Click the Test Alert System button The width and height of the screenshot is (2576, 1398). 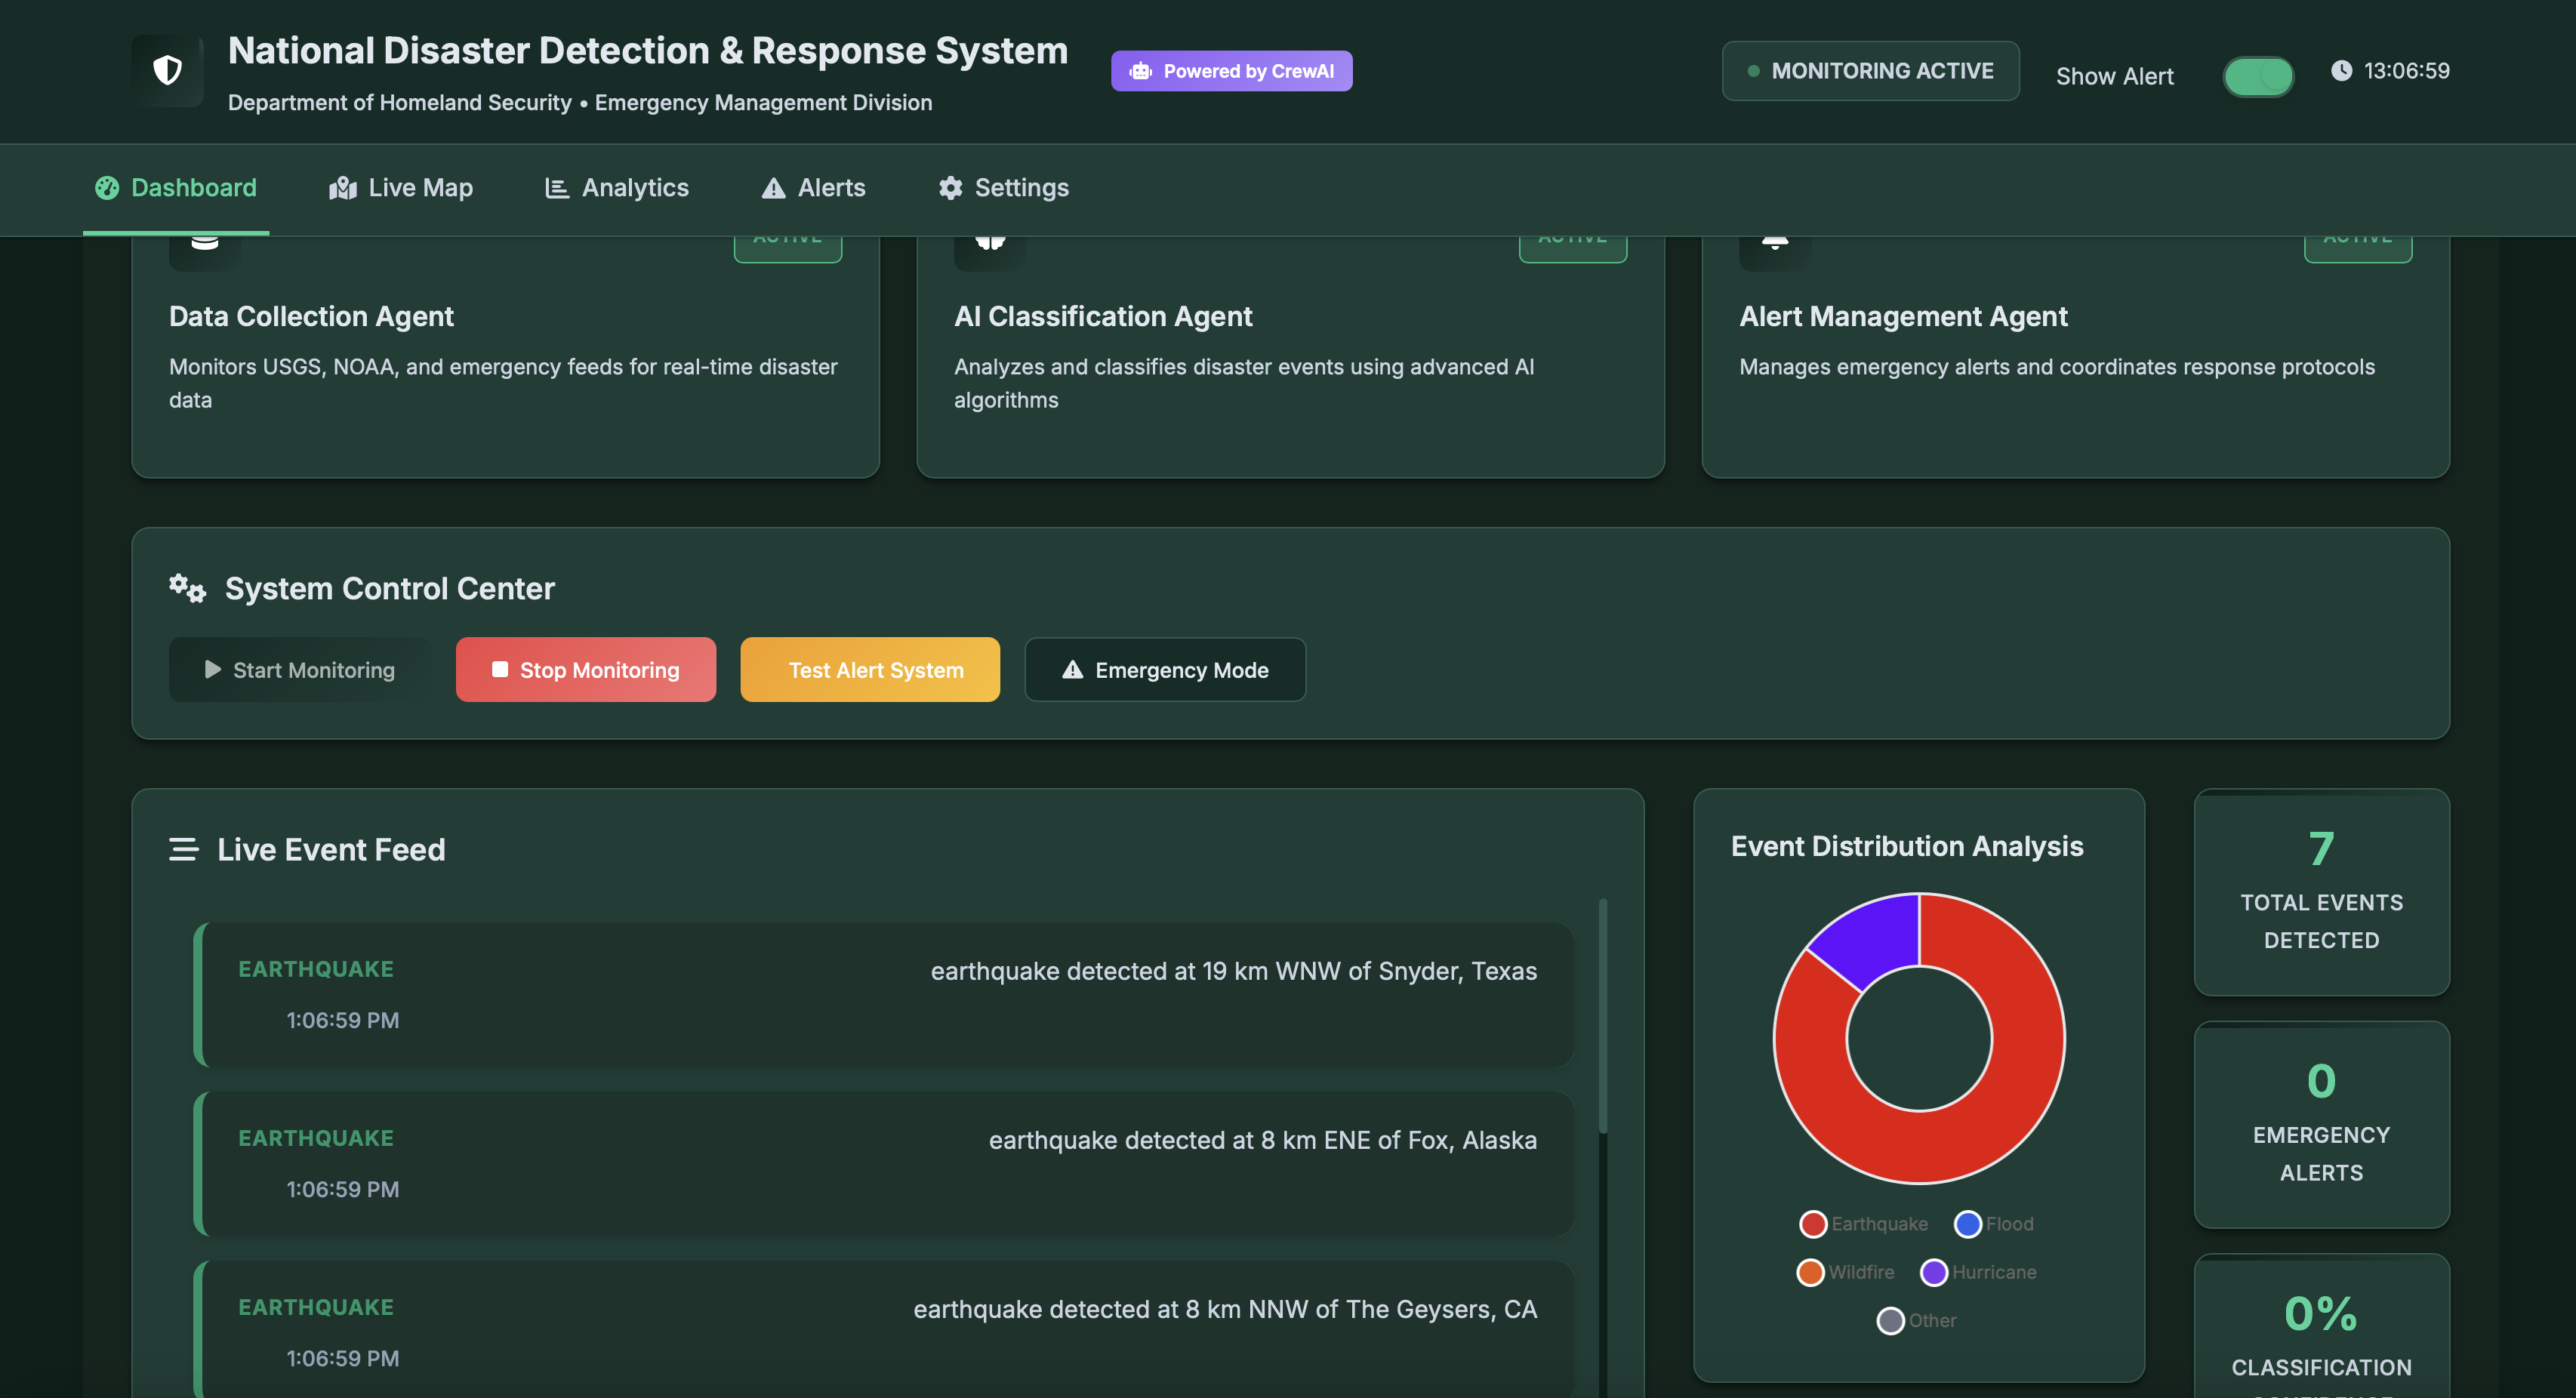[x=870, y=670]
